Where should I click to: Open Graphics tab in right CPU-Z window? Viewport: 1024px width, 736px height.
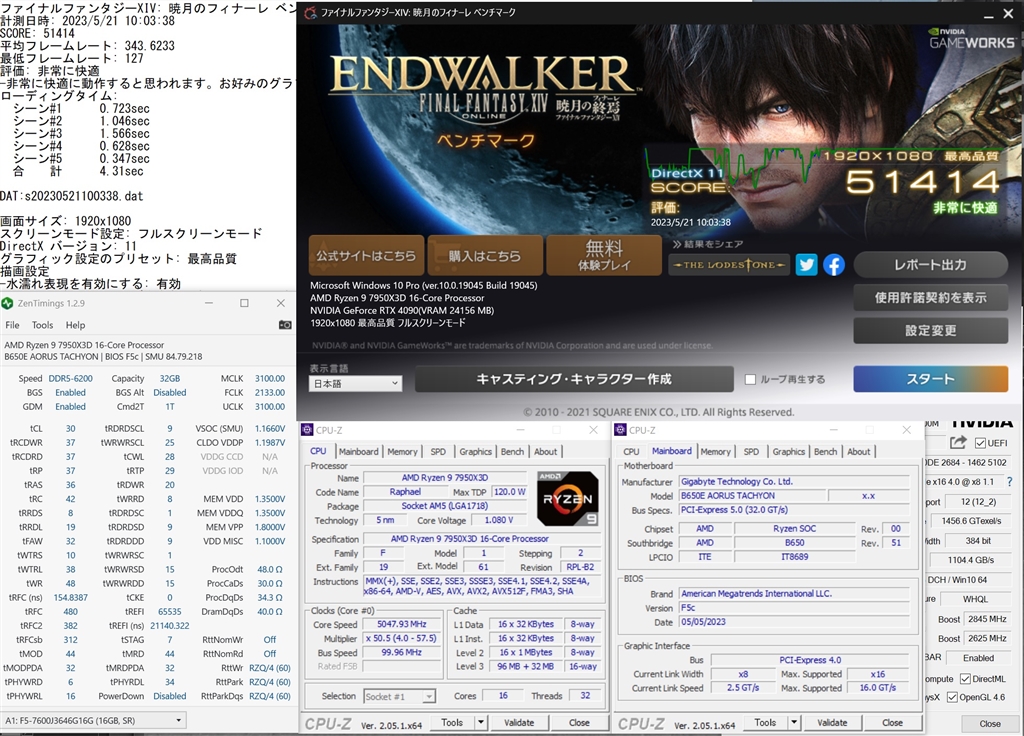click(x=789, y=451)
